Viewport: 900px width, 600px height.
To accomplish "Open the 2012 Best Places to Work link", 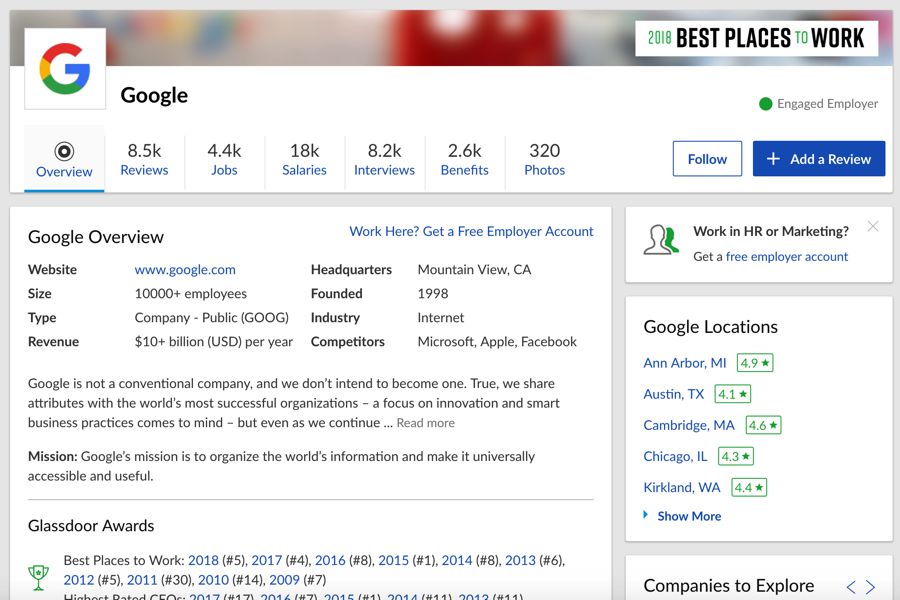I will pos(79,580).
